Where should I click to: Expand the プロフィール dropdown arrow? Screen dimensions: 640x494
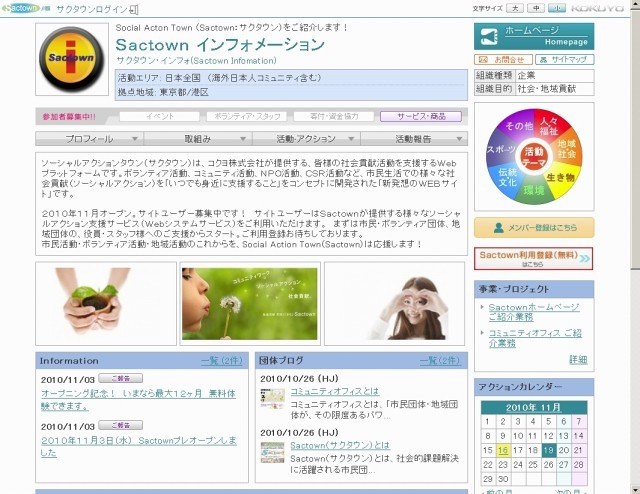coord(135,139)
